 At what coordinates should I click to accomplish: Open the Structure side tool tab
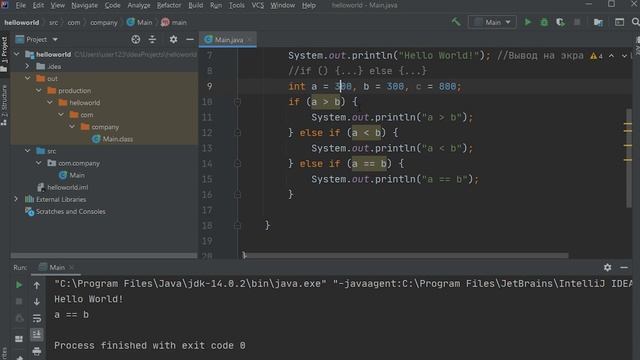click(4, 105)
